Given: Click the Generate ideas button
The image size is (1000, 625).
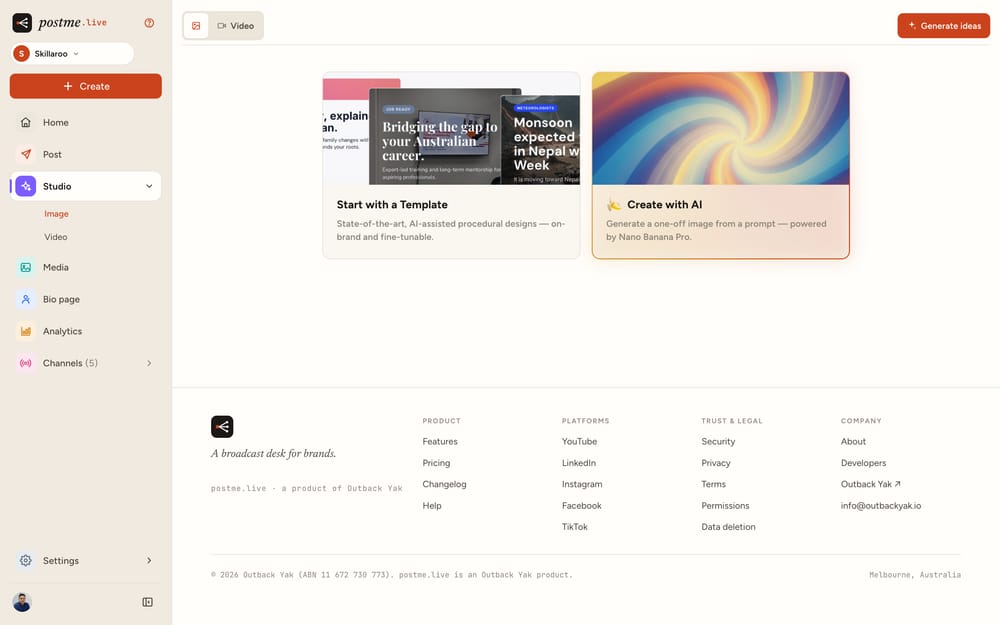Looking at the screenshot, I should tap(943, 26).
